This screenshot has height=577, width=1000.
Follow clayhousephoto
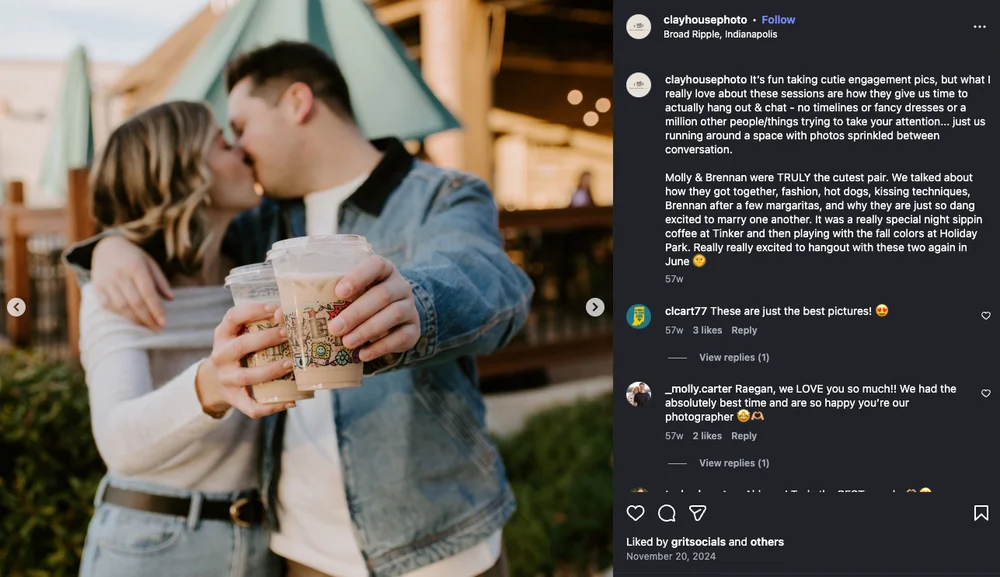pos(778,20)
